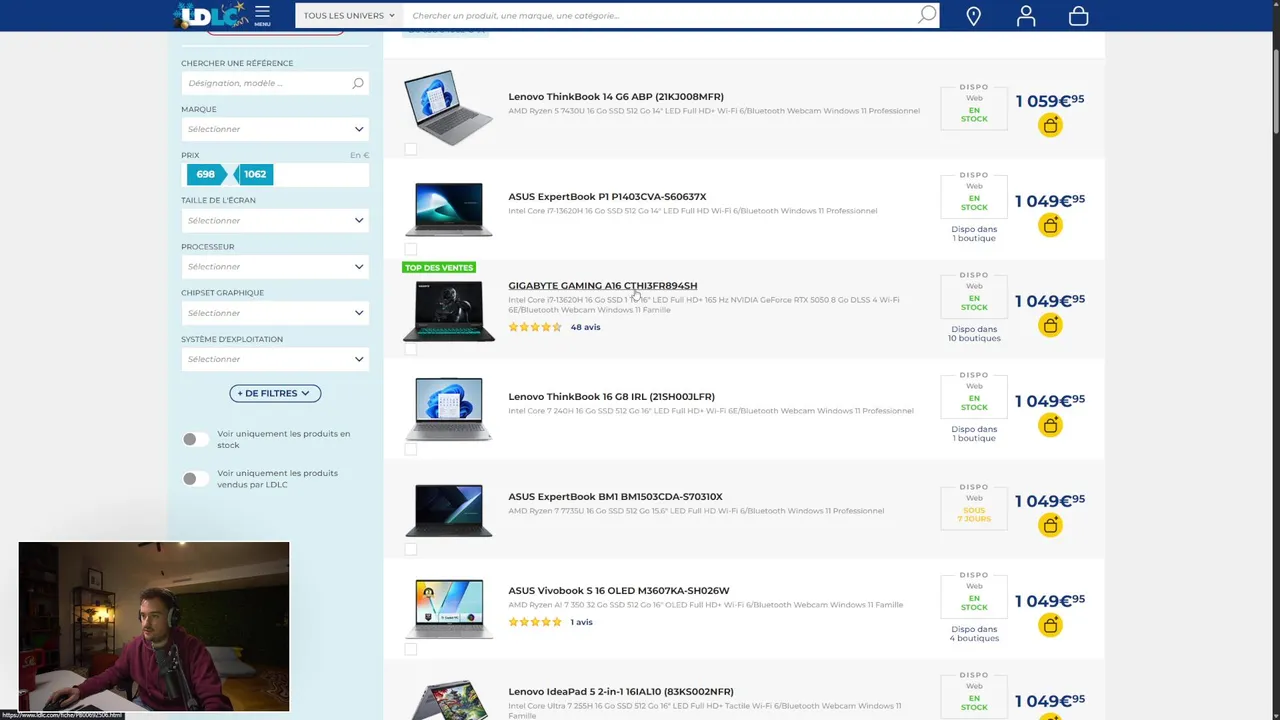
Task: Select the maximum price handle 1062
Action: (255, 174)
